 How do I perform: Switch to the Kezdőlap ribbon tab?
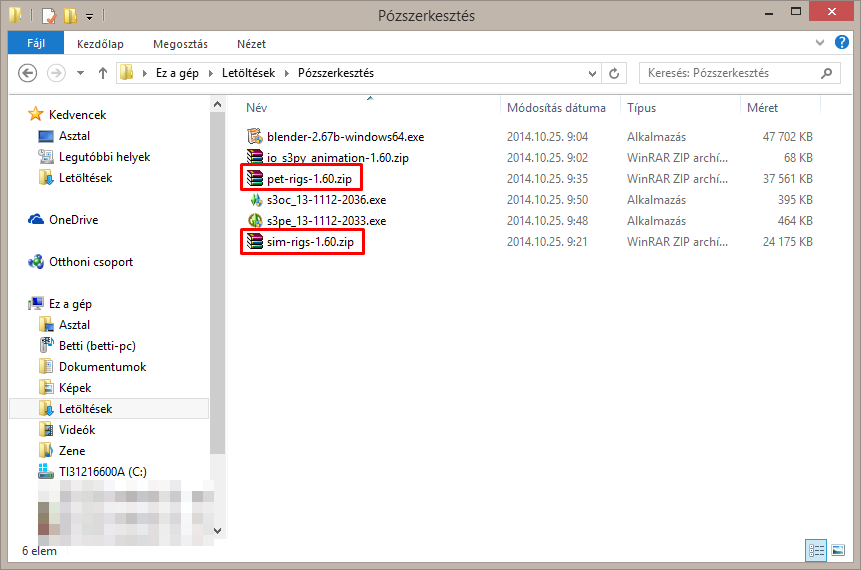coord(100,44)
